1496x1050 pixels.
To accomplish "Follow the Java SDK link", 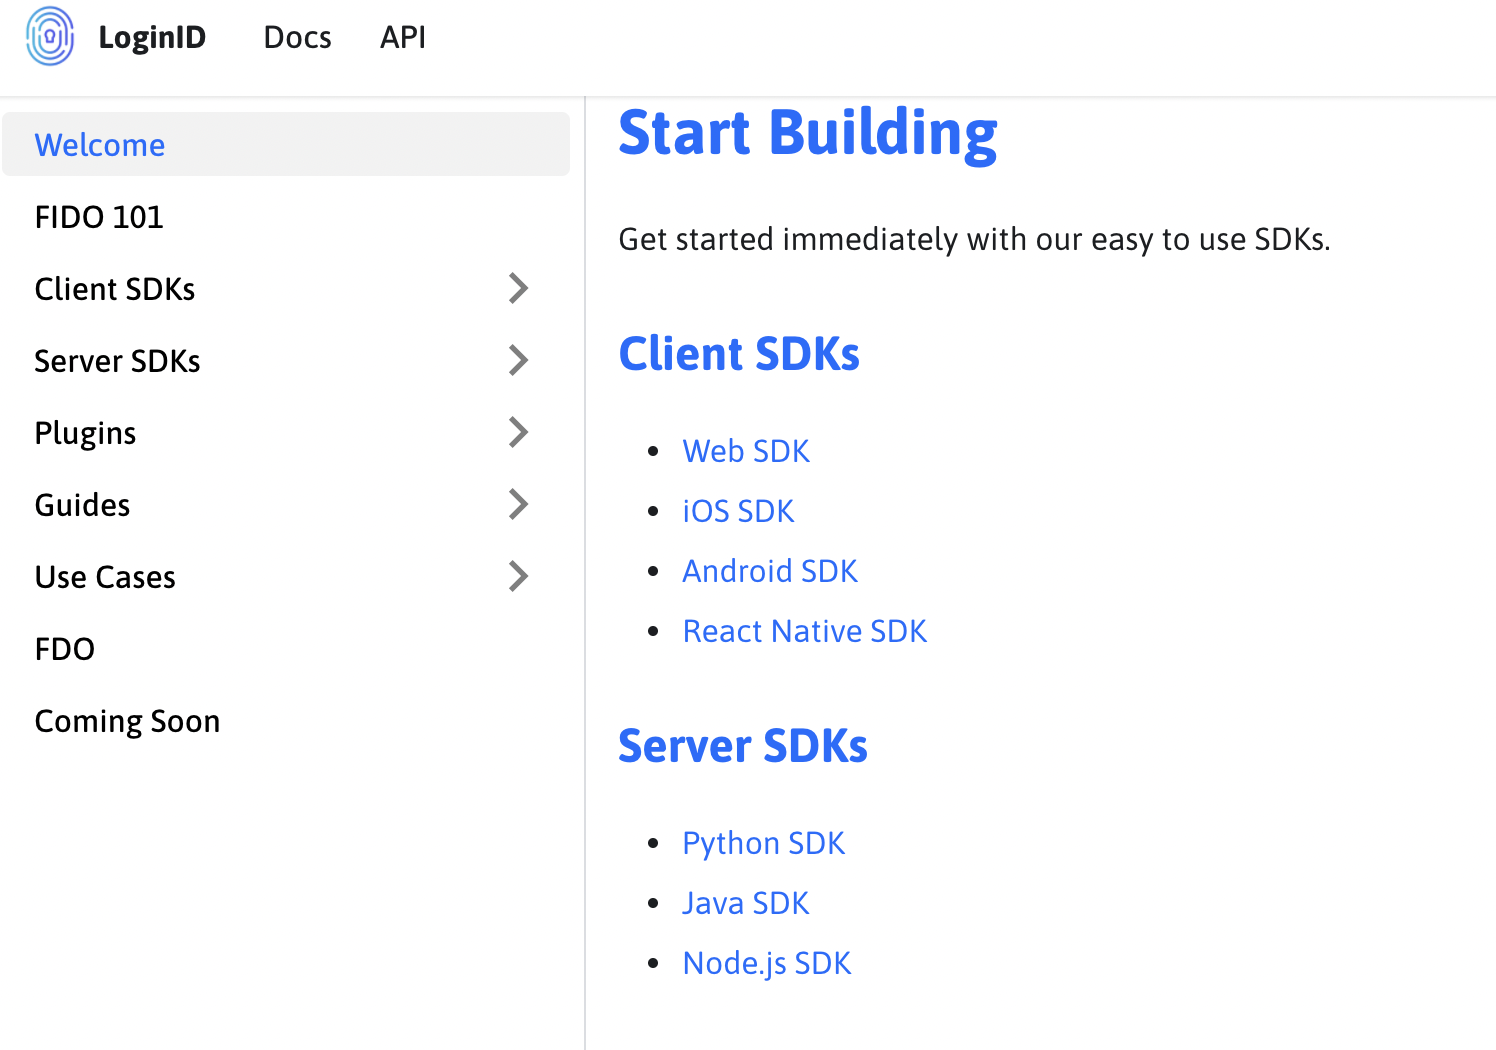I will (x=746, y=903).
